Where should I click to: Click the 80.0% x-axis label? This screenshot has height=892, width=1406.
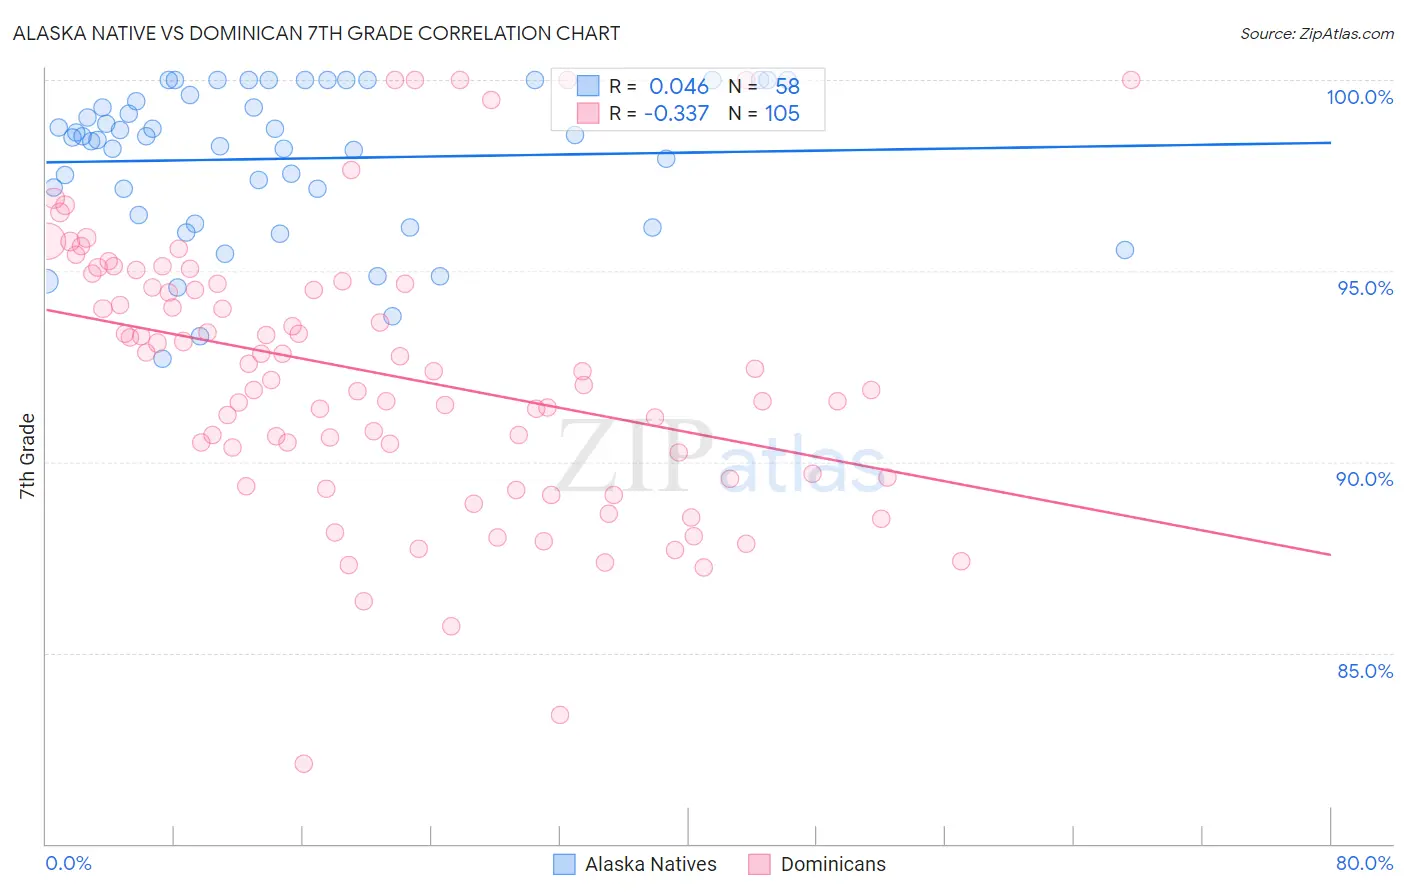pos(1364,863)
